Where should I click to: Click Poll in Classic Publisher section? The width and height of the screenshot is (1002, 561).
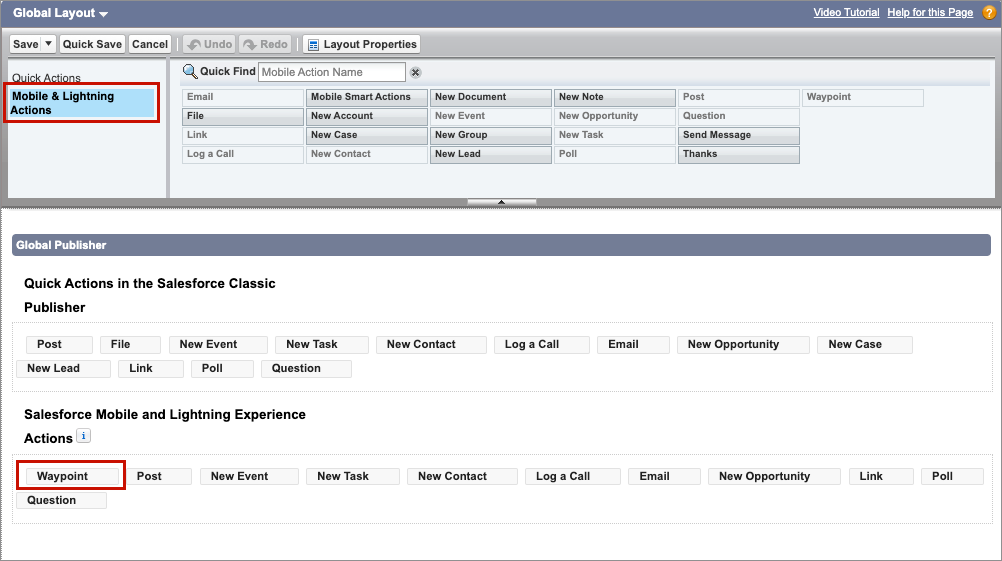click(x=222, y=369)
